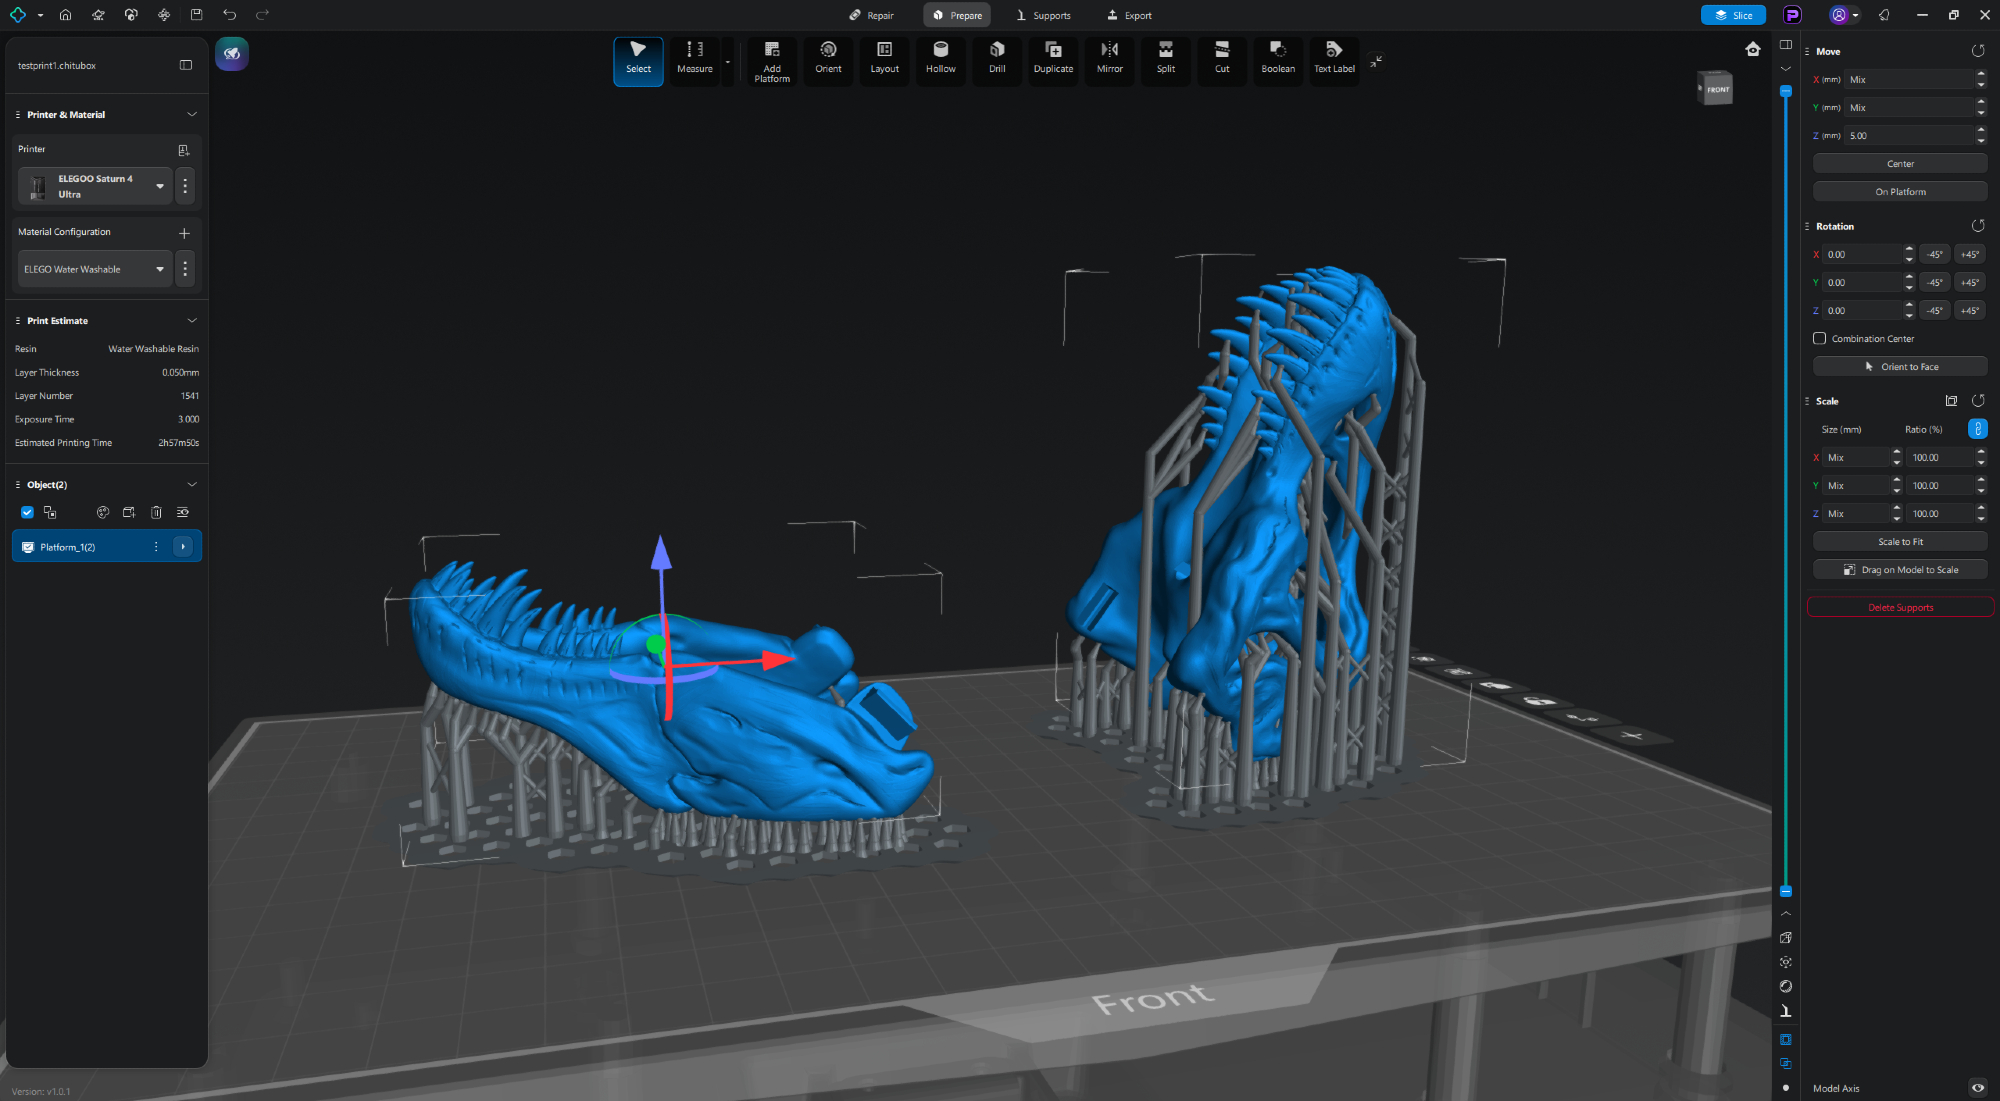Switch to the Supports tab
Screen dimensions: 2000x1101
(1043, 15)
